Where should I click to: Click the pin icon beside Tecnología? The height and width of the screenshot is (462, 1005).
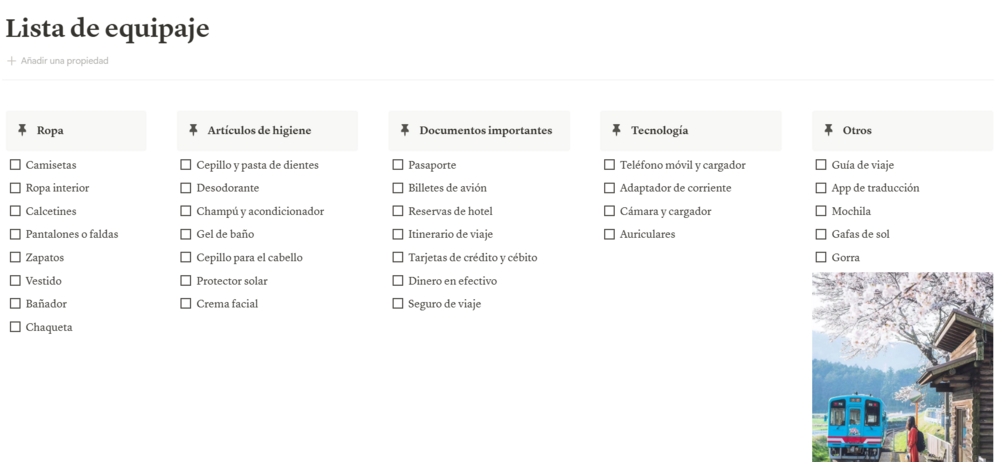tap(616, 130)
